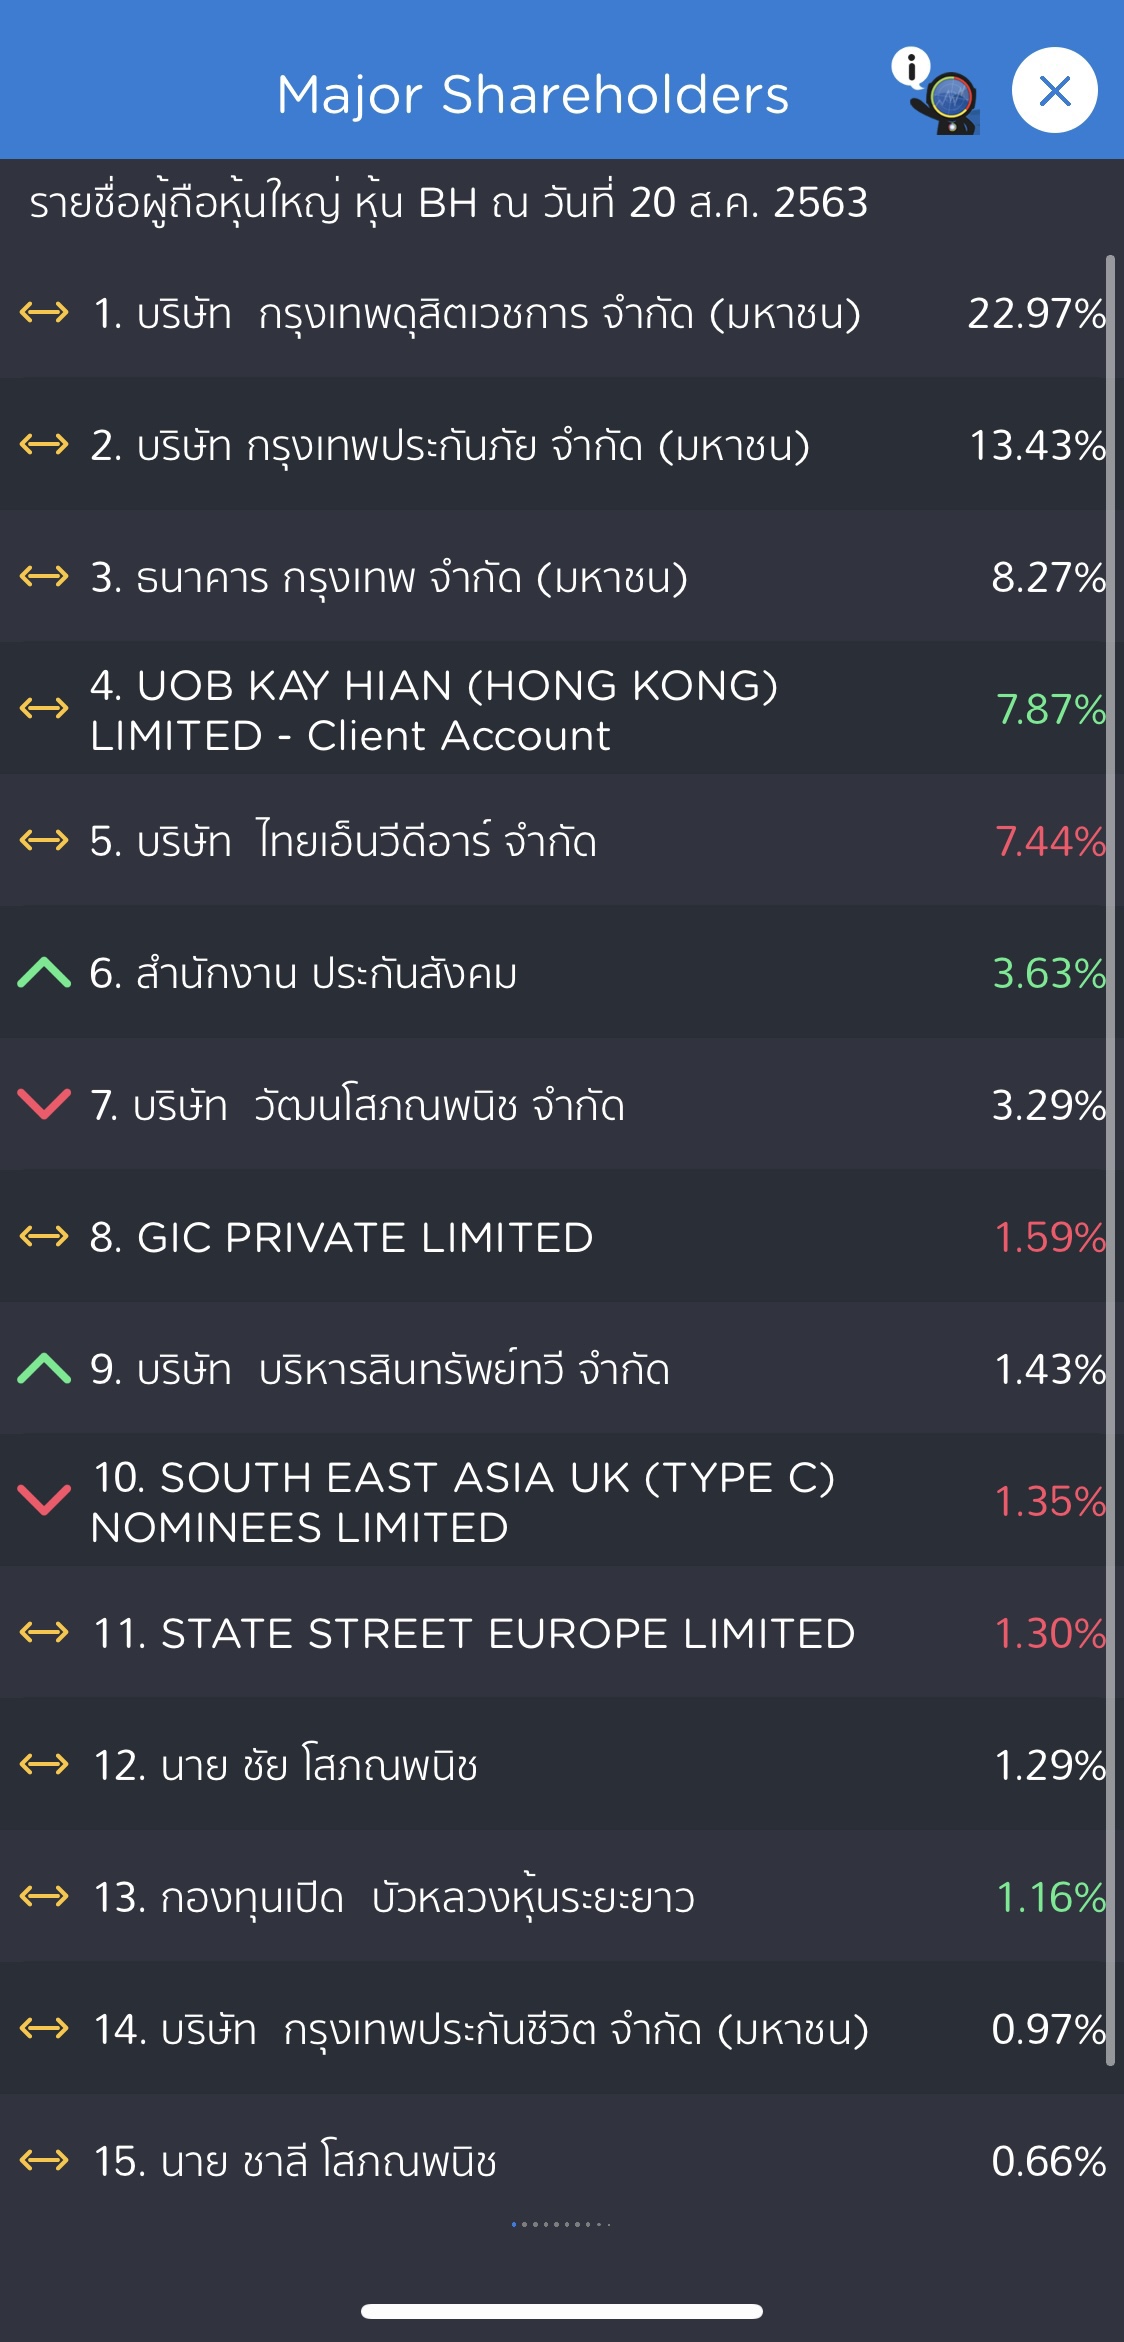This screenshot has height=2342, width=1124.
Task: Tap the red 7.44% holding value
Action: click(x=1050, y=842)
